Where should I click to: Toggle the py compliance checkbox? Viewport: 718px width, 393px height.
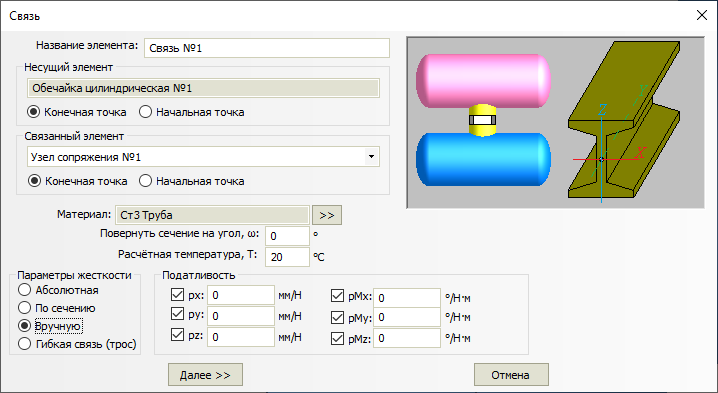177,314
